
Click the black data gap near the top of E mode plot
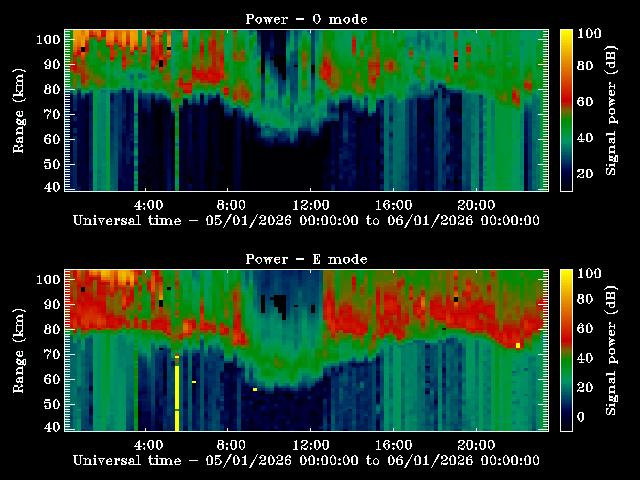click(281, 300)
